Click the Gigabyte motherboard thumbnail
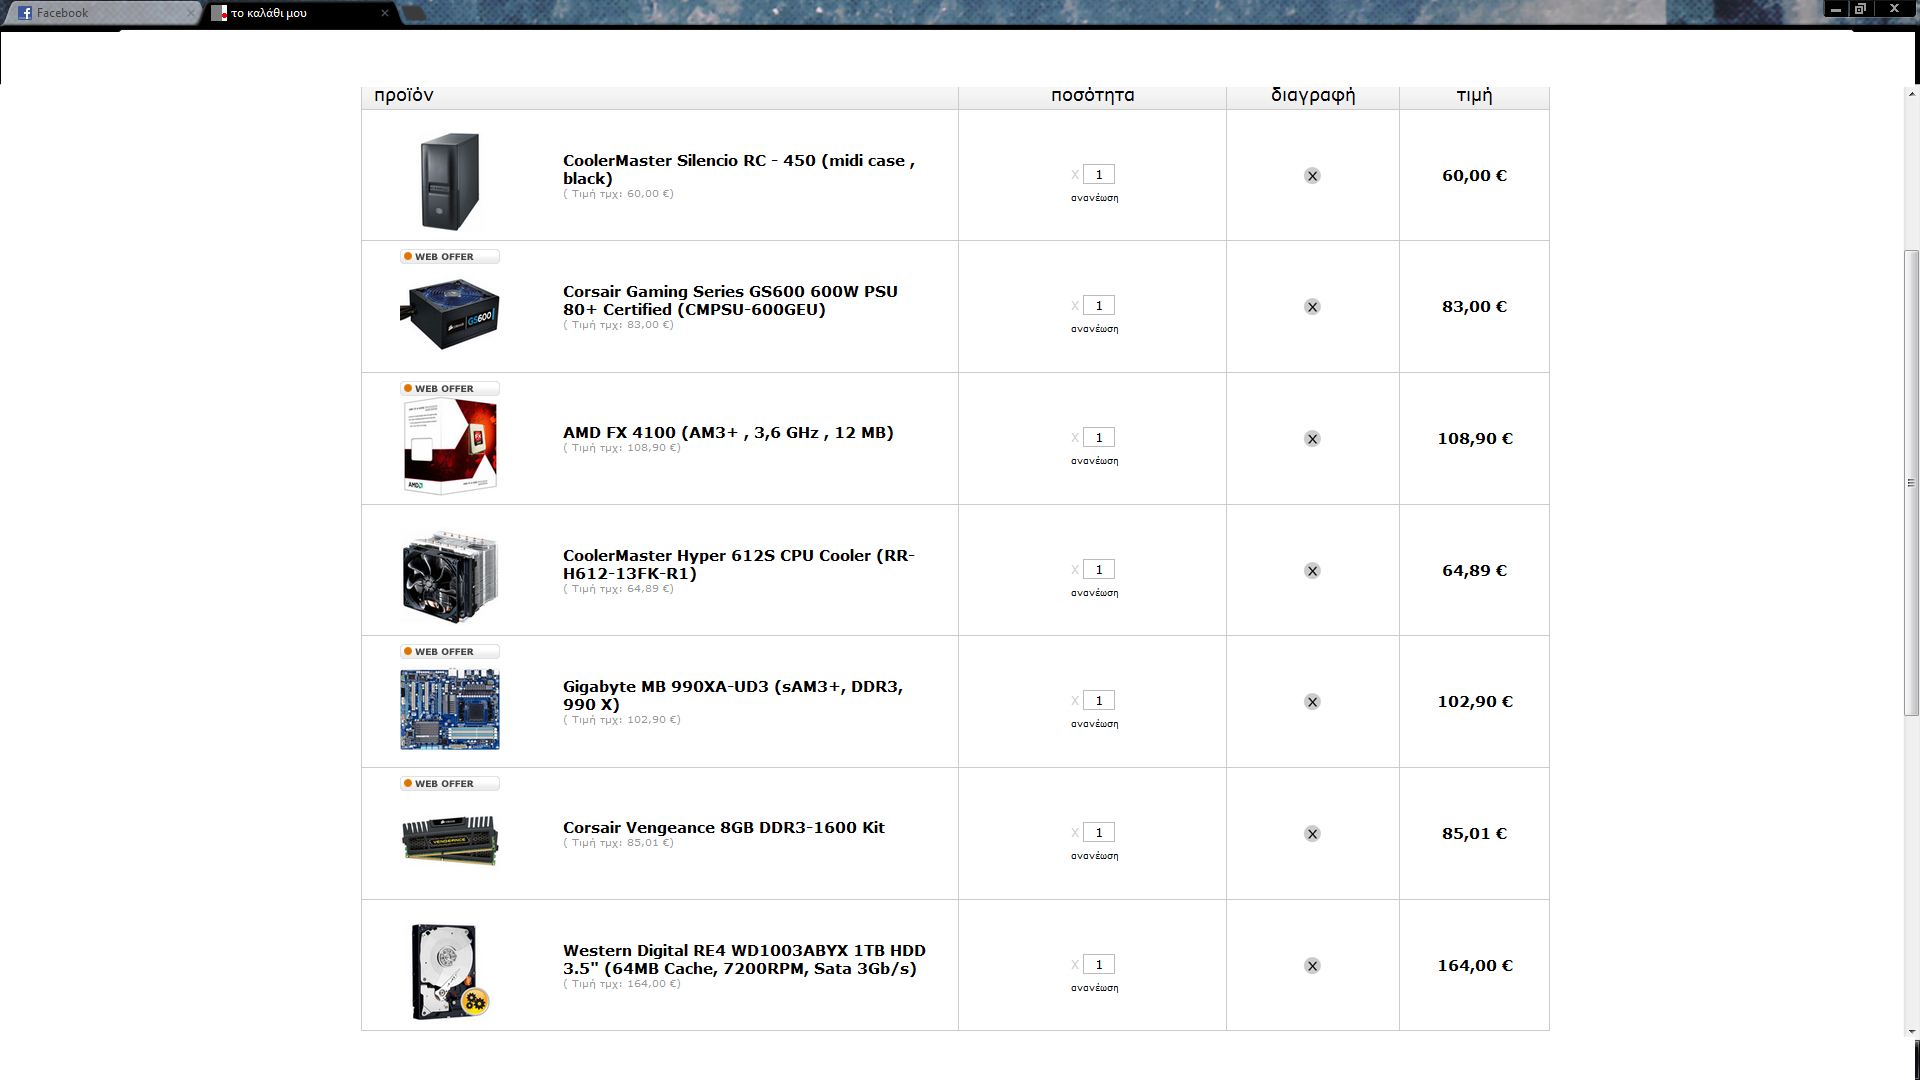Viewport: 1920px width, 1080px height. click(x=450, y=709)
